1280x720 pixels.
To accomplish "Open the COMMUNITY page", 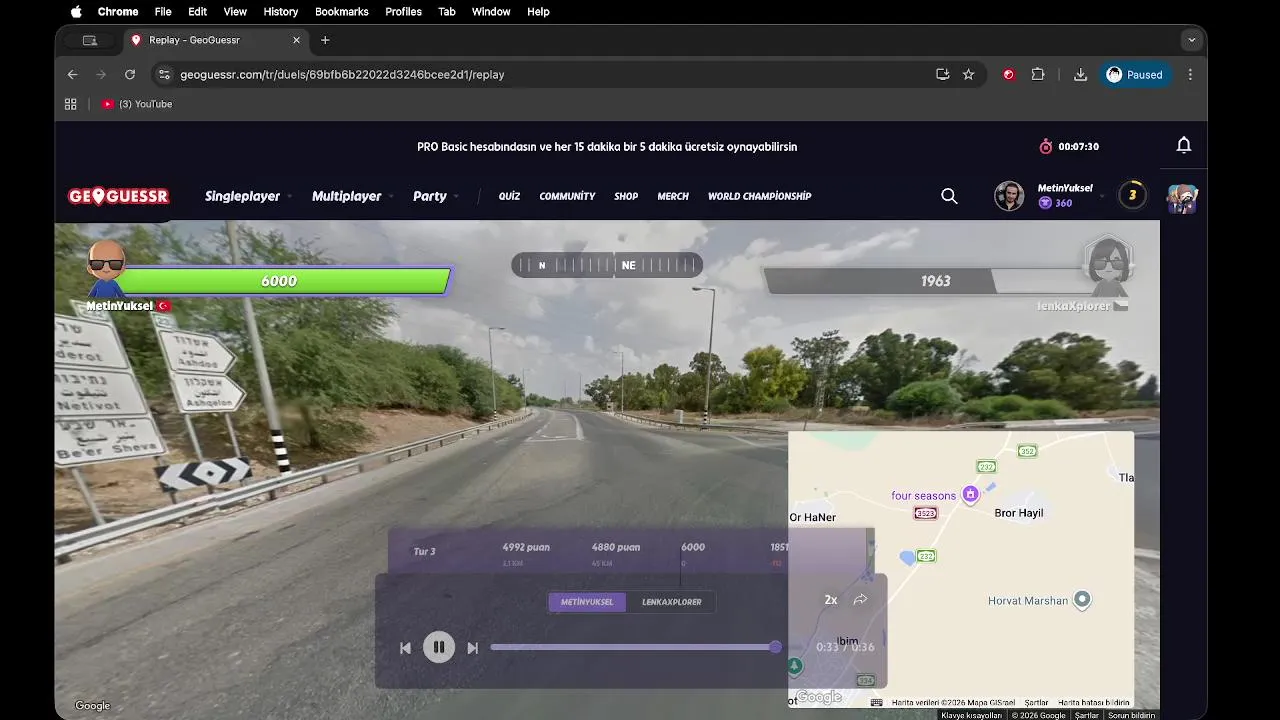I will tap(567, 196).
